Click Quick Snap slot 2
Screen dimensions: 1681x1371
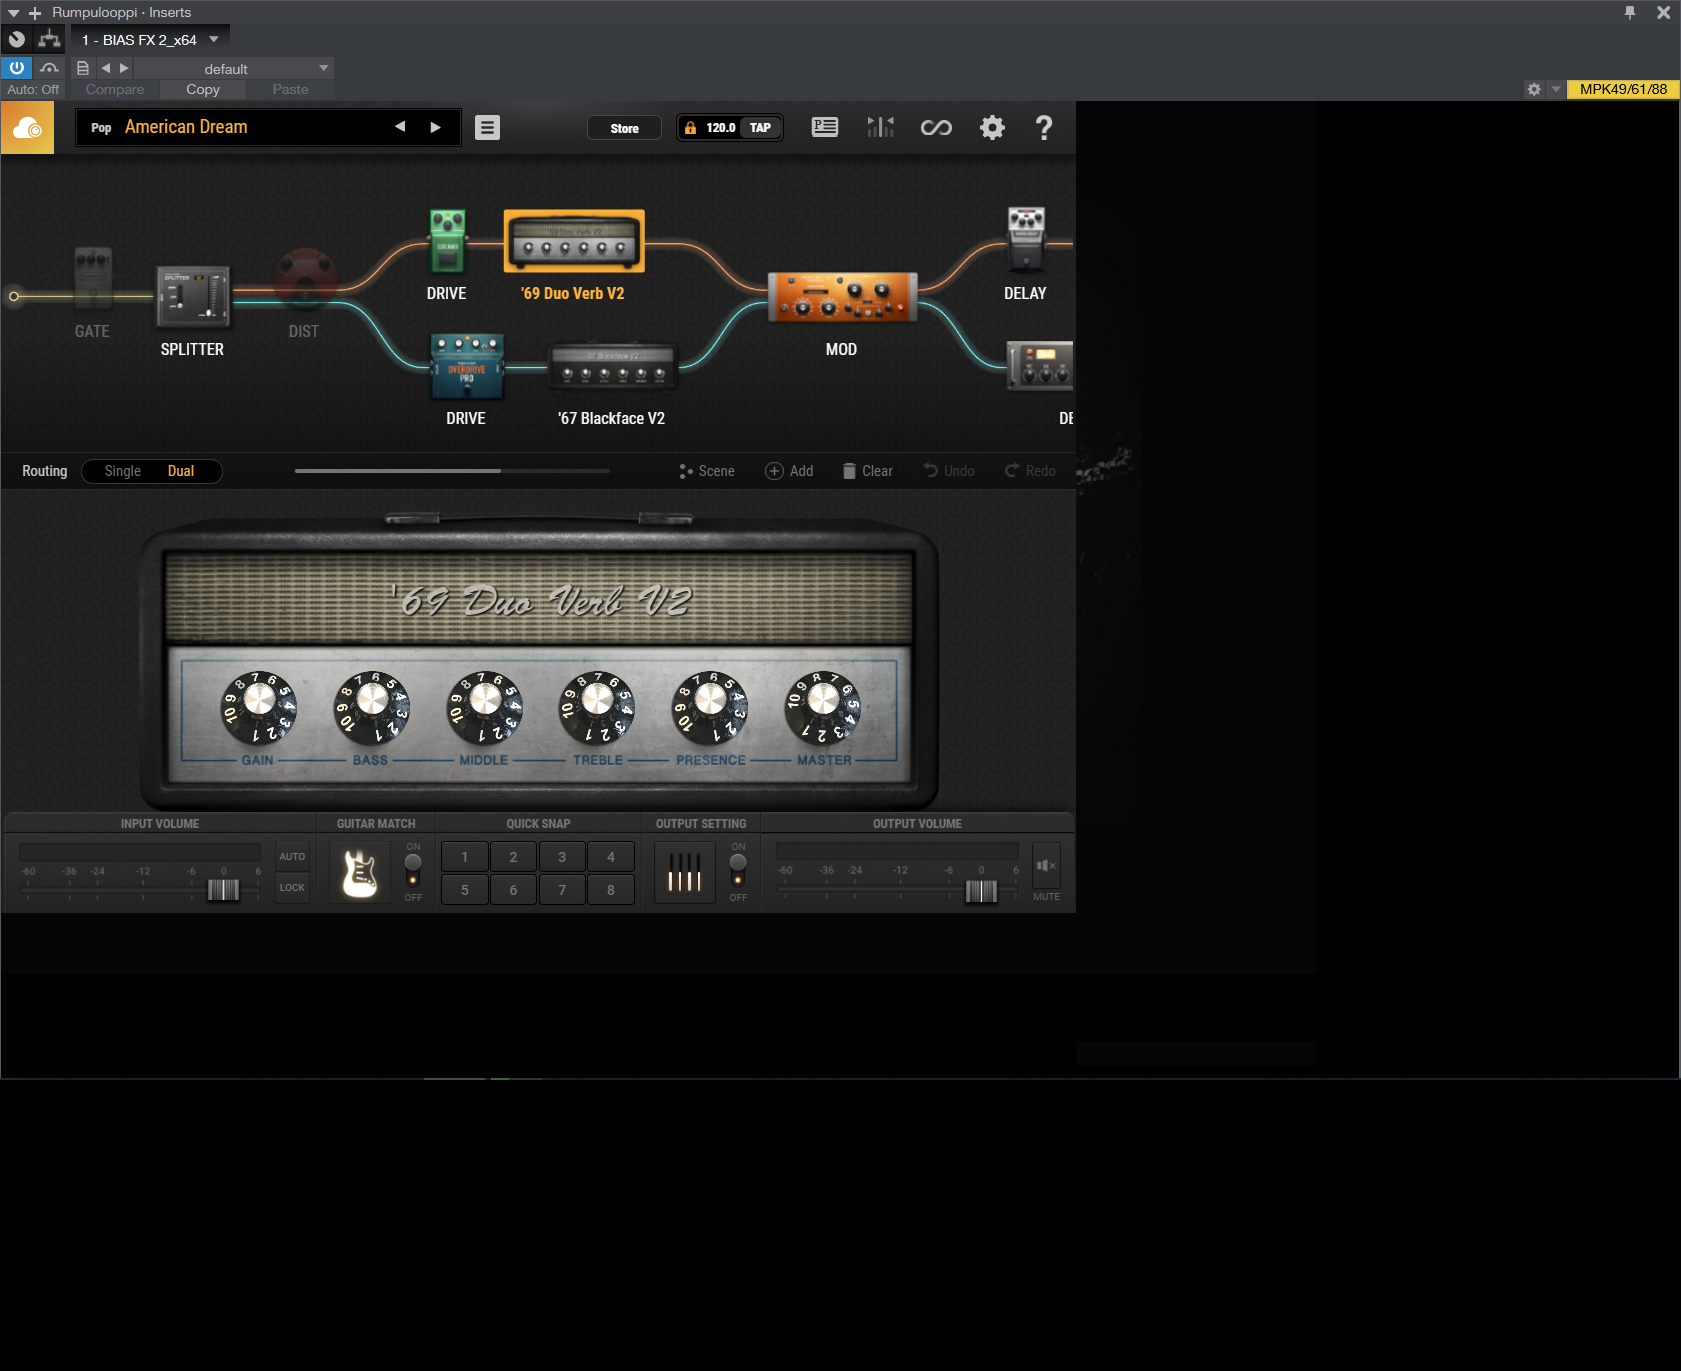click(513, 857)
